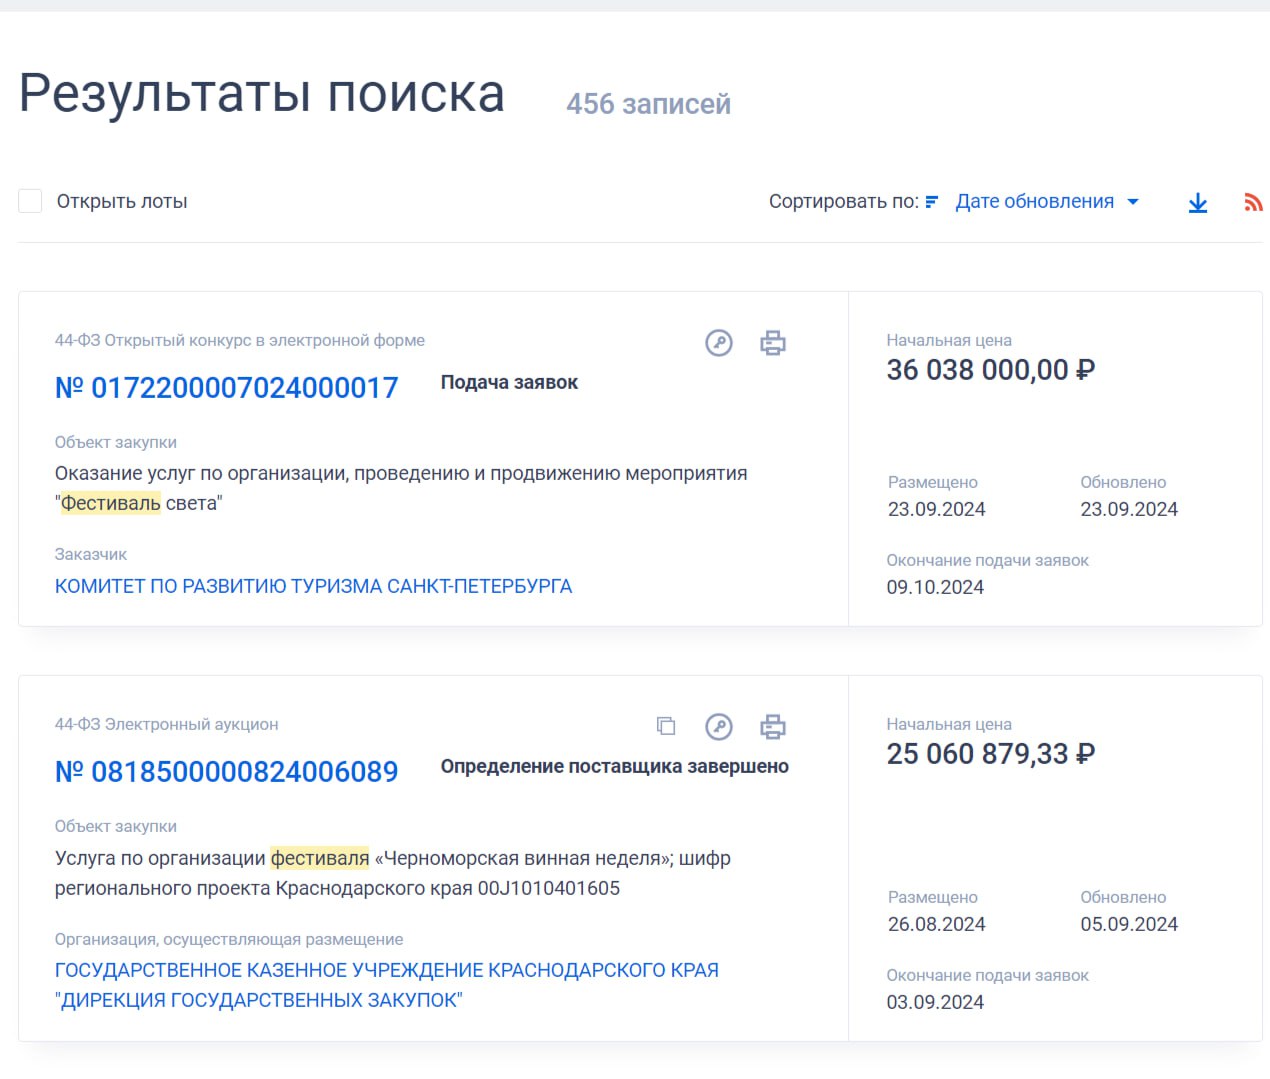1270x1079 pixels.
Task: Open purchase № 0172200007024000017
Action: [226, 388]
